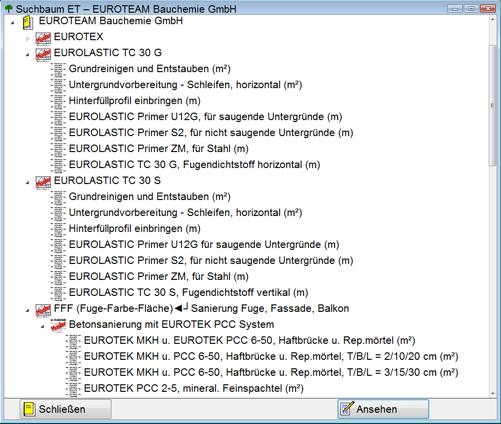Click the EUROLASTIC TC 30 G catalog icon
This screenshot has height=424, width=501.
tap(43, 54)
